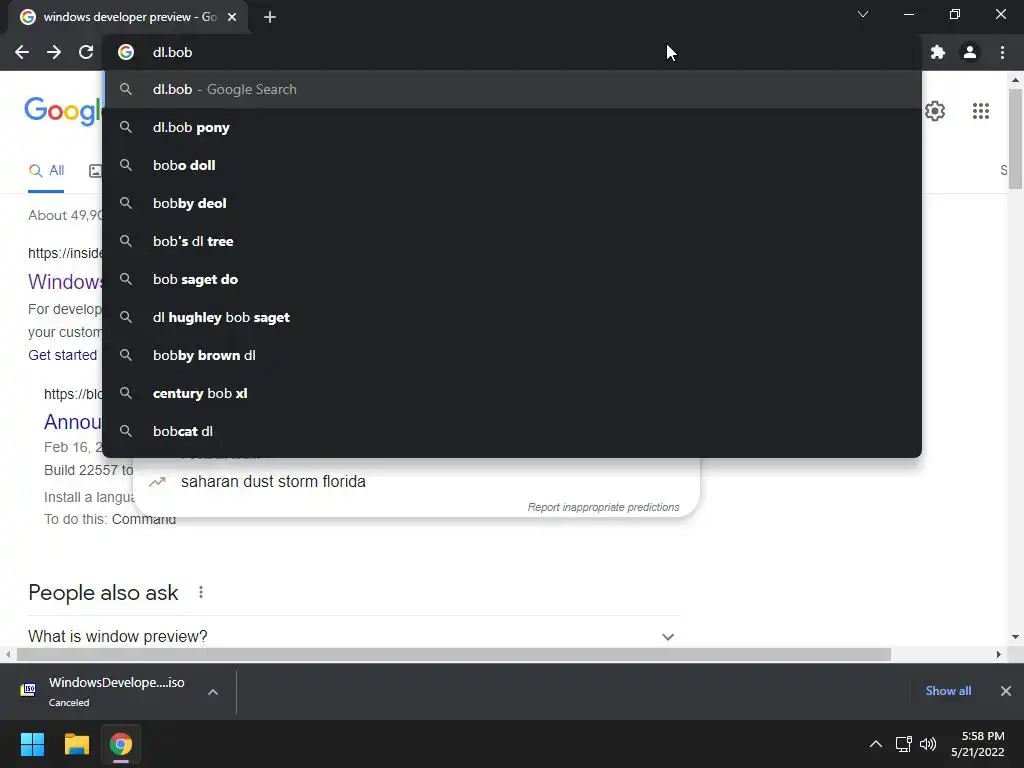This screenshot has width=1024, height=768.
Task: Select 'dl.bob - Google Search' suggestion
Action: (512, 89)
